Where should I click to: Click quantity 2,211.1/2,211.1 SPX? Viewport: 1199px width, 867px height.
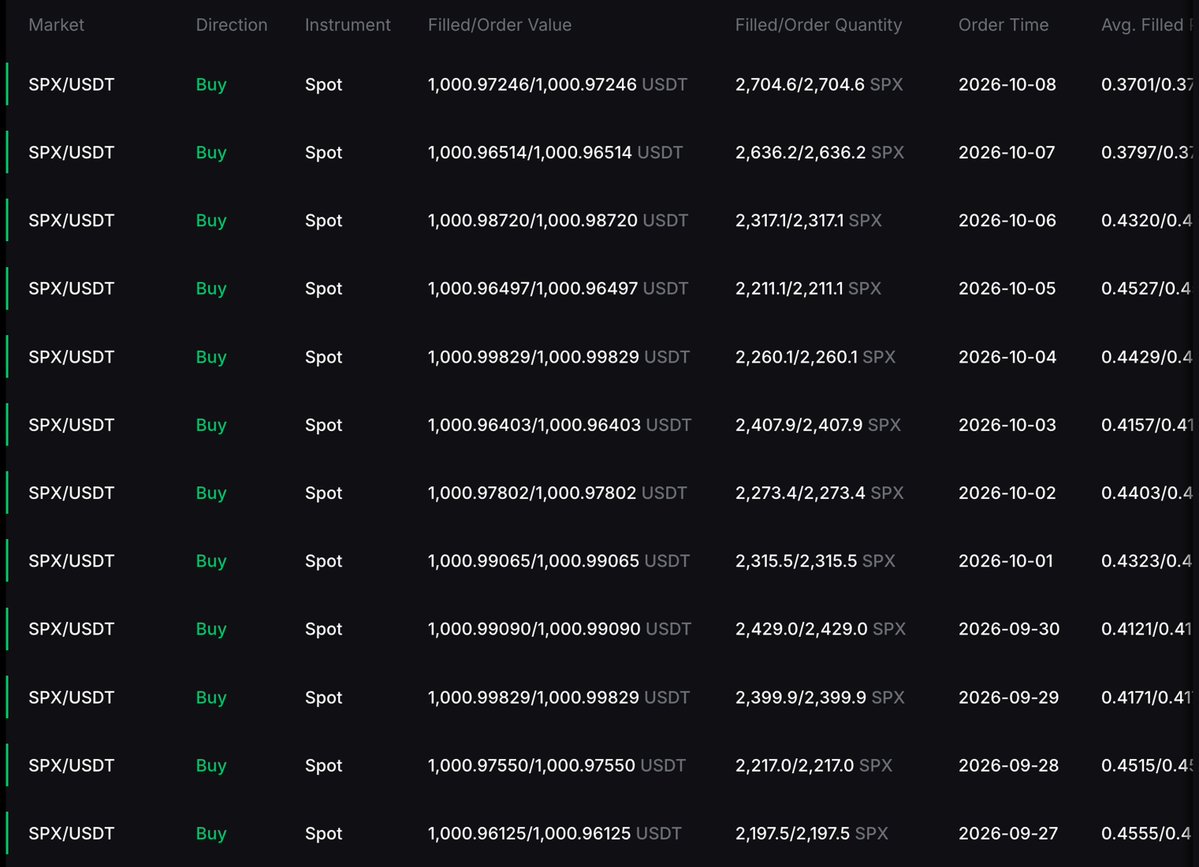(808, 289)
